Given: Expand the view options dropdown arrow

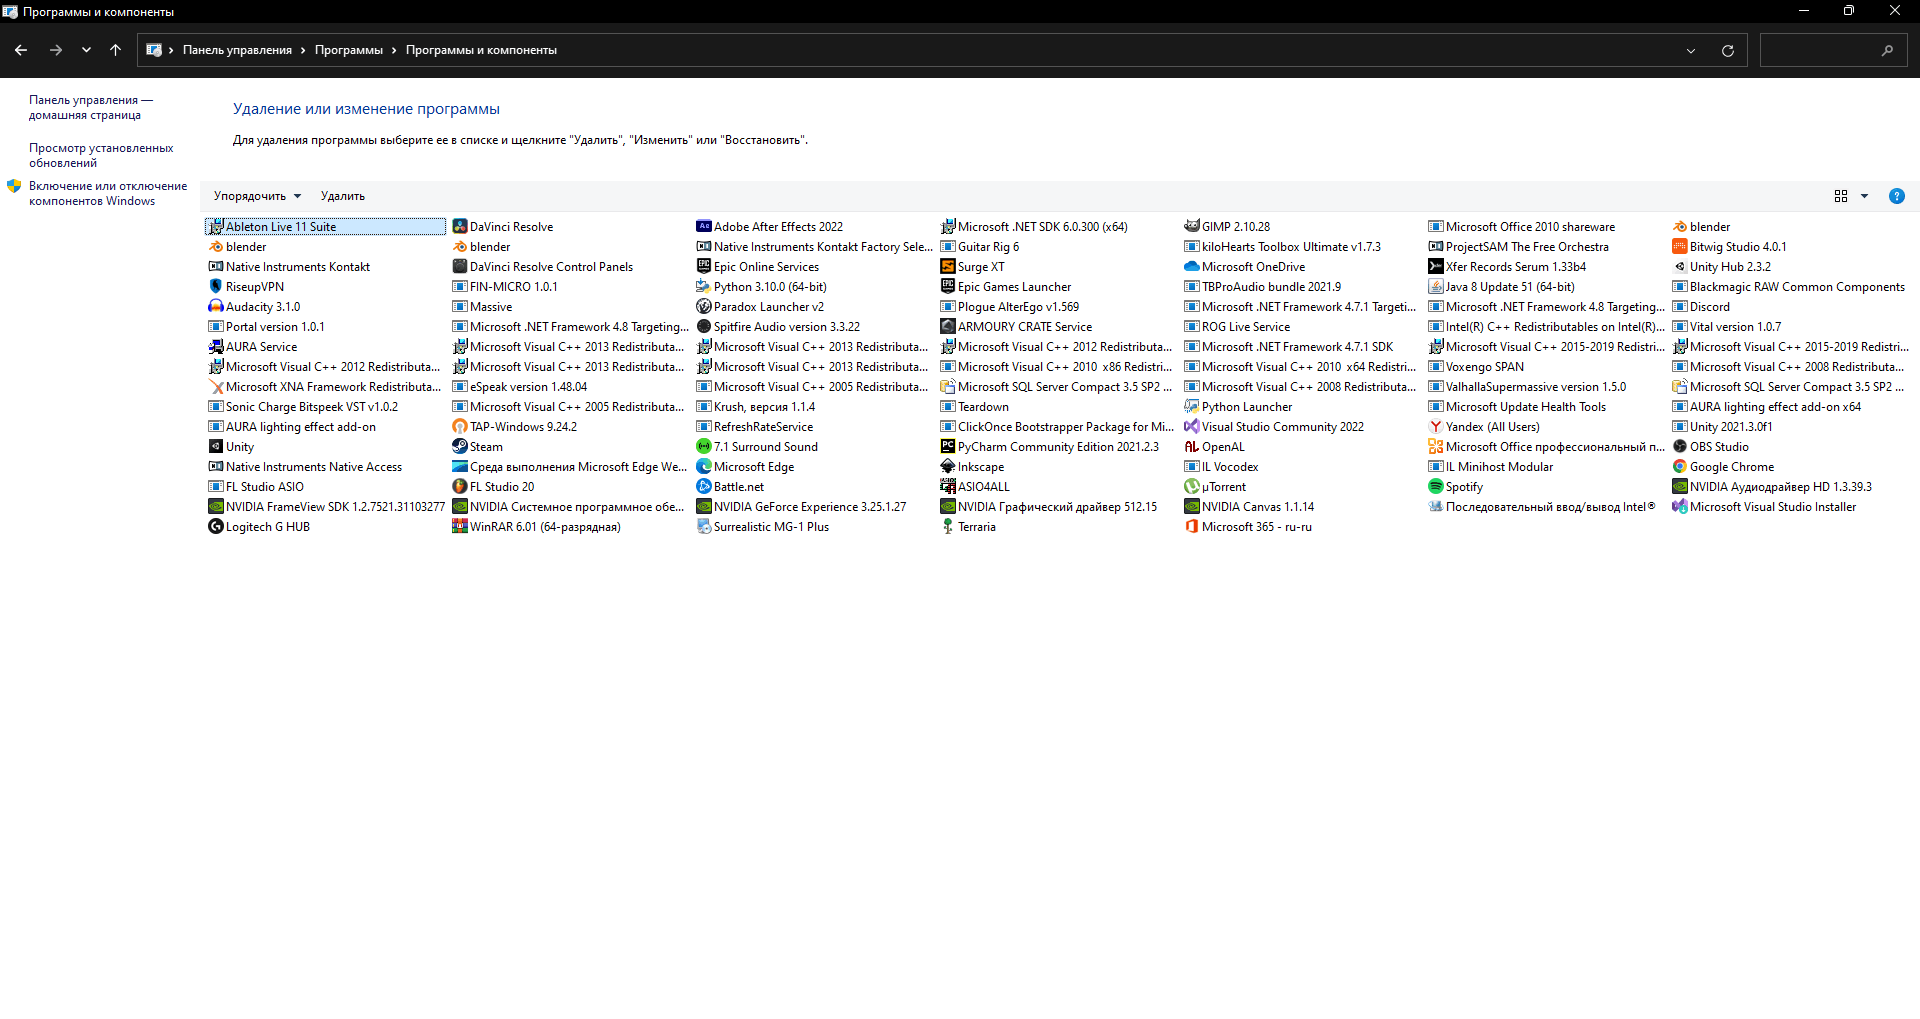Looking at the screenshot, I should 1864,196.
